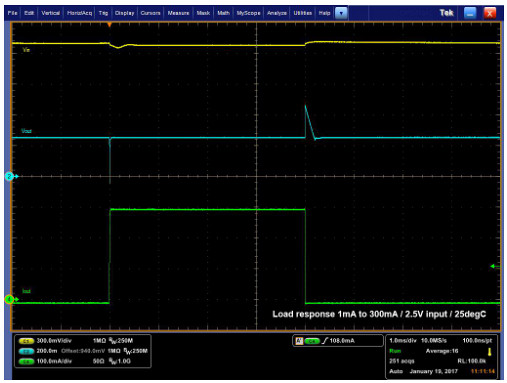Screen dimensions: 507x383
Task: Click the orange trigger position marker
Action: point(109,25)
